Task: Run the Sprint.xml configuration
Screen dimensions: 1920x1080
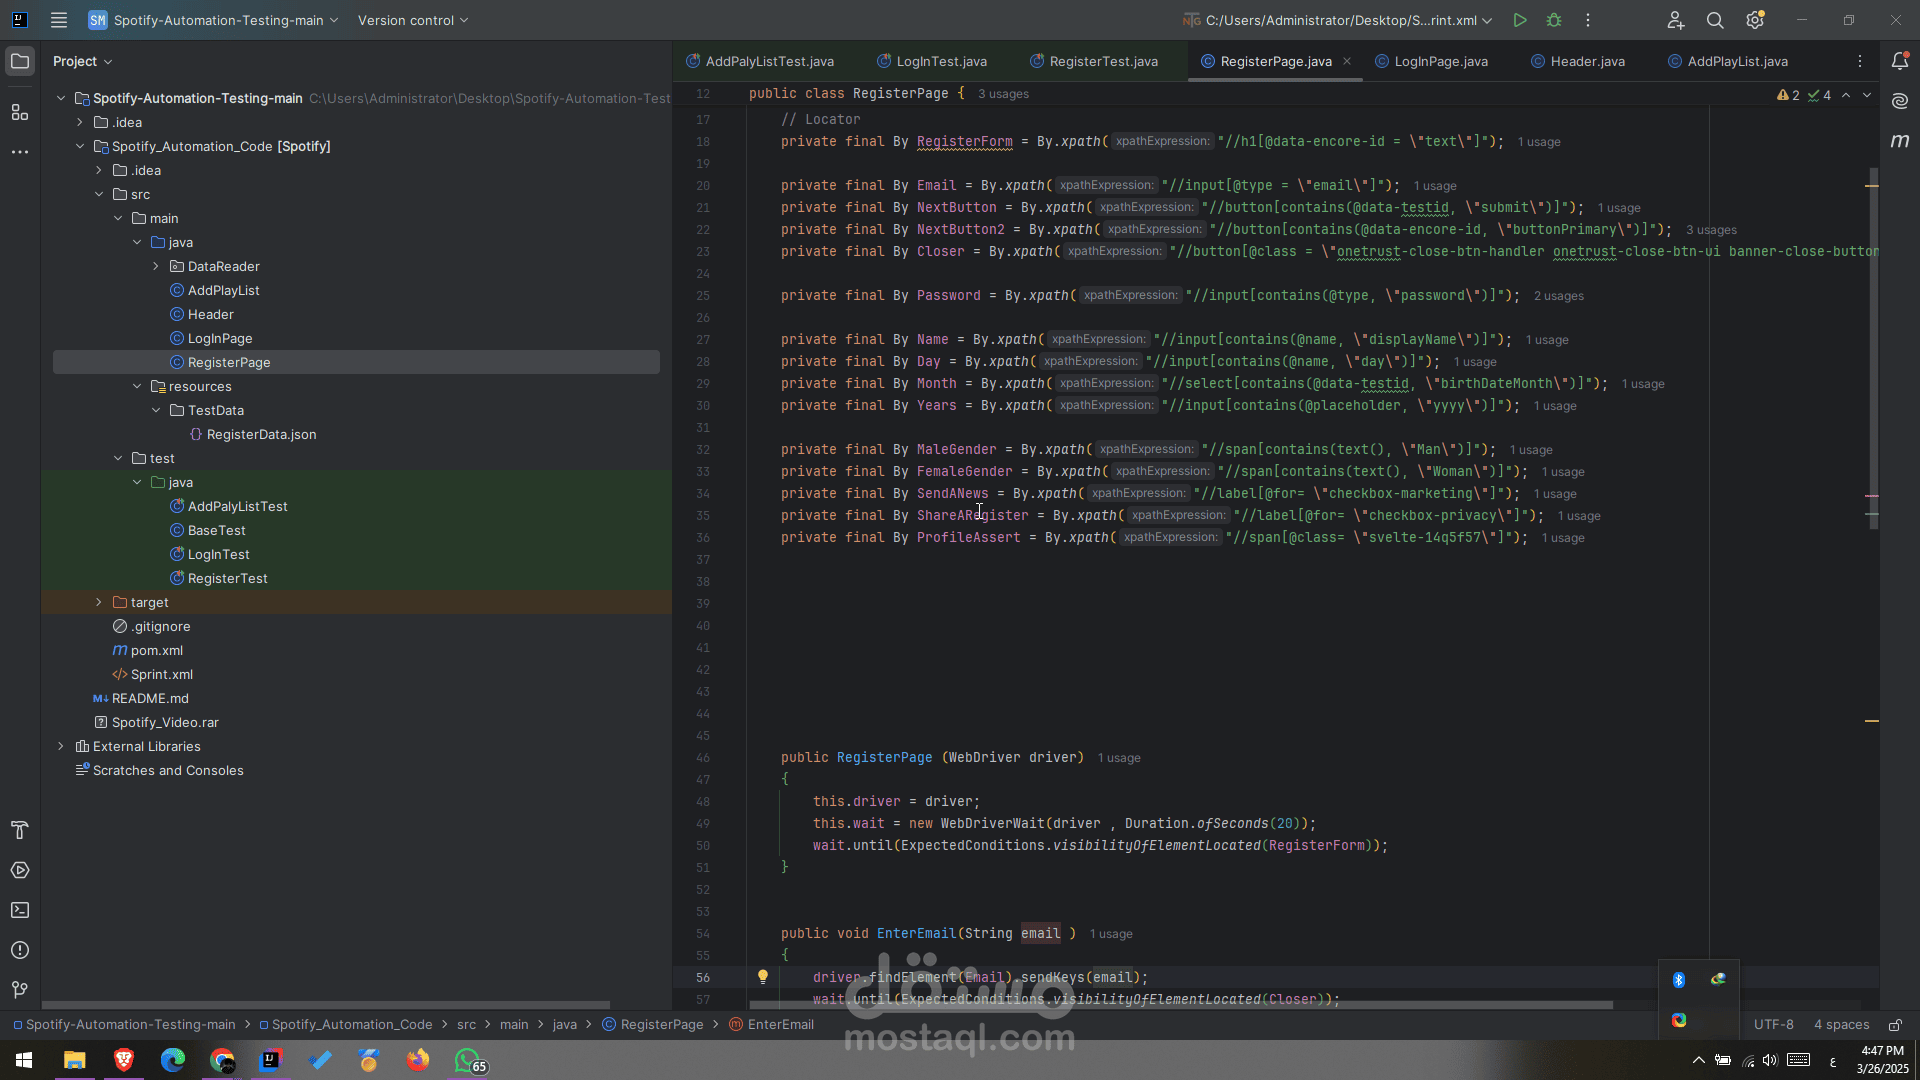Action: (1519, 20)
